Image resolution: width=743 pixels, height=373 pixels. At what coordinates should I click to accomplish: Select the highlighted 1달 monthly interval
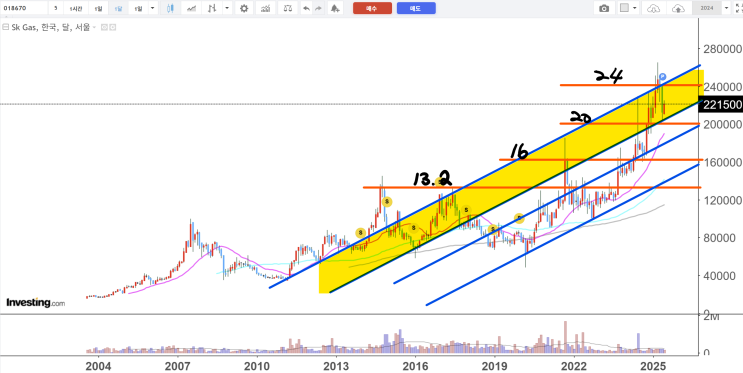(118, 8)
